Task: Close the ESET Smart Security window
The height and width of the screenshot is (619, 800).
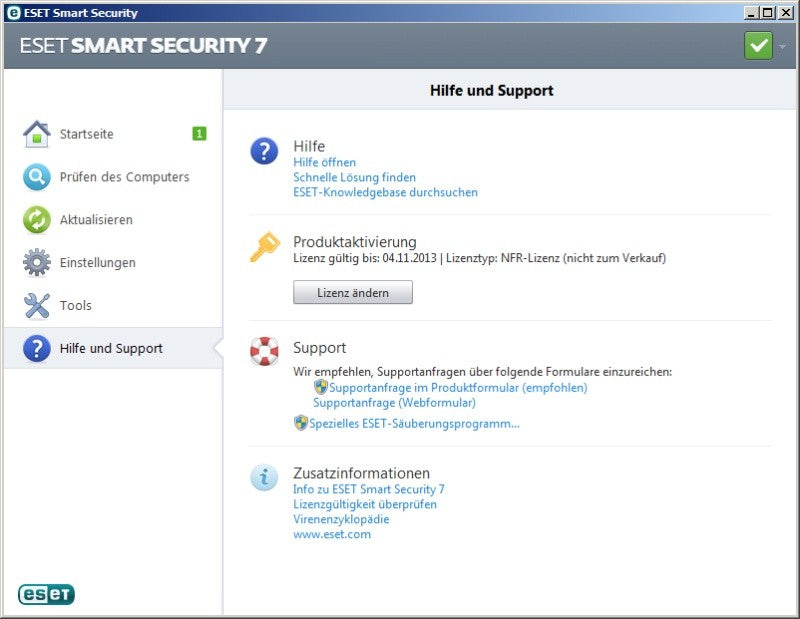Action: coord(786,13)
